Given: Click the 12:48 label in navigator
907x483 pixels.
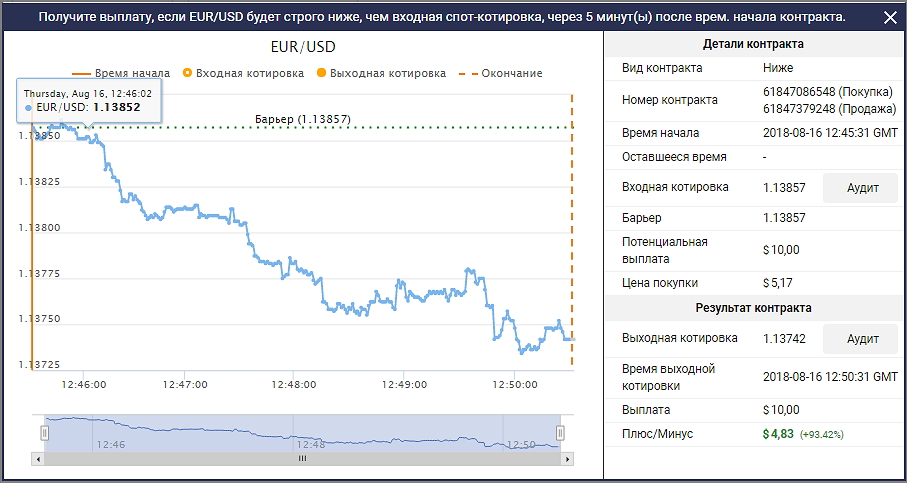Looking at the screenshot, I should 311,445.
